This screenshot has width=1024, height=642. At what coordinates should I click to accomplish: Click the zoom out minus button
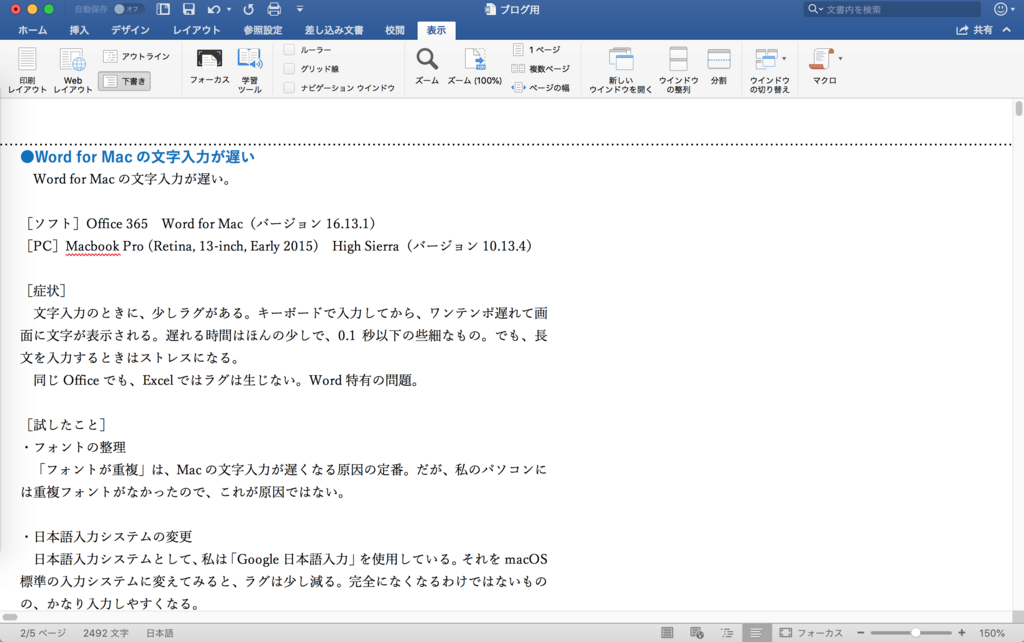tap(861, 633)
